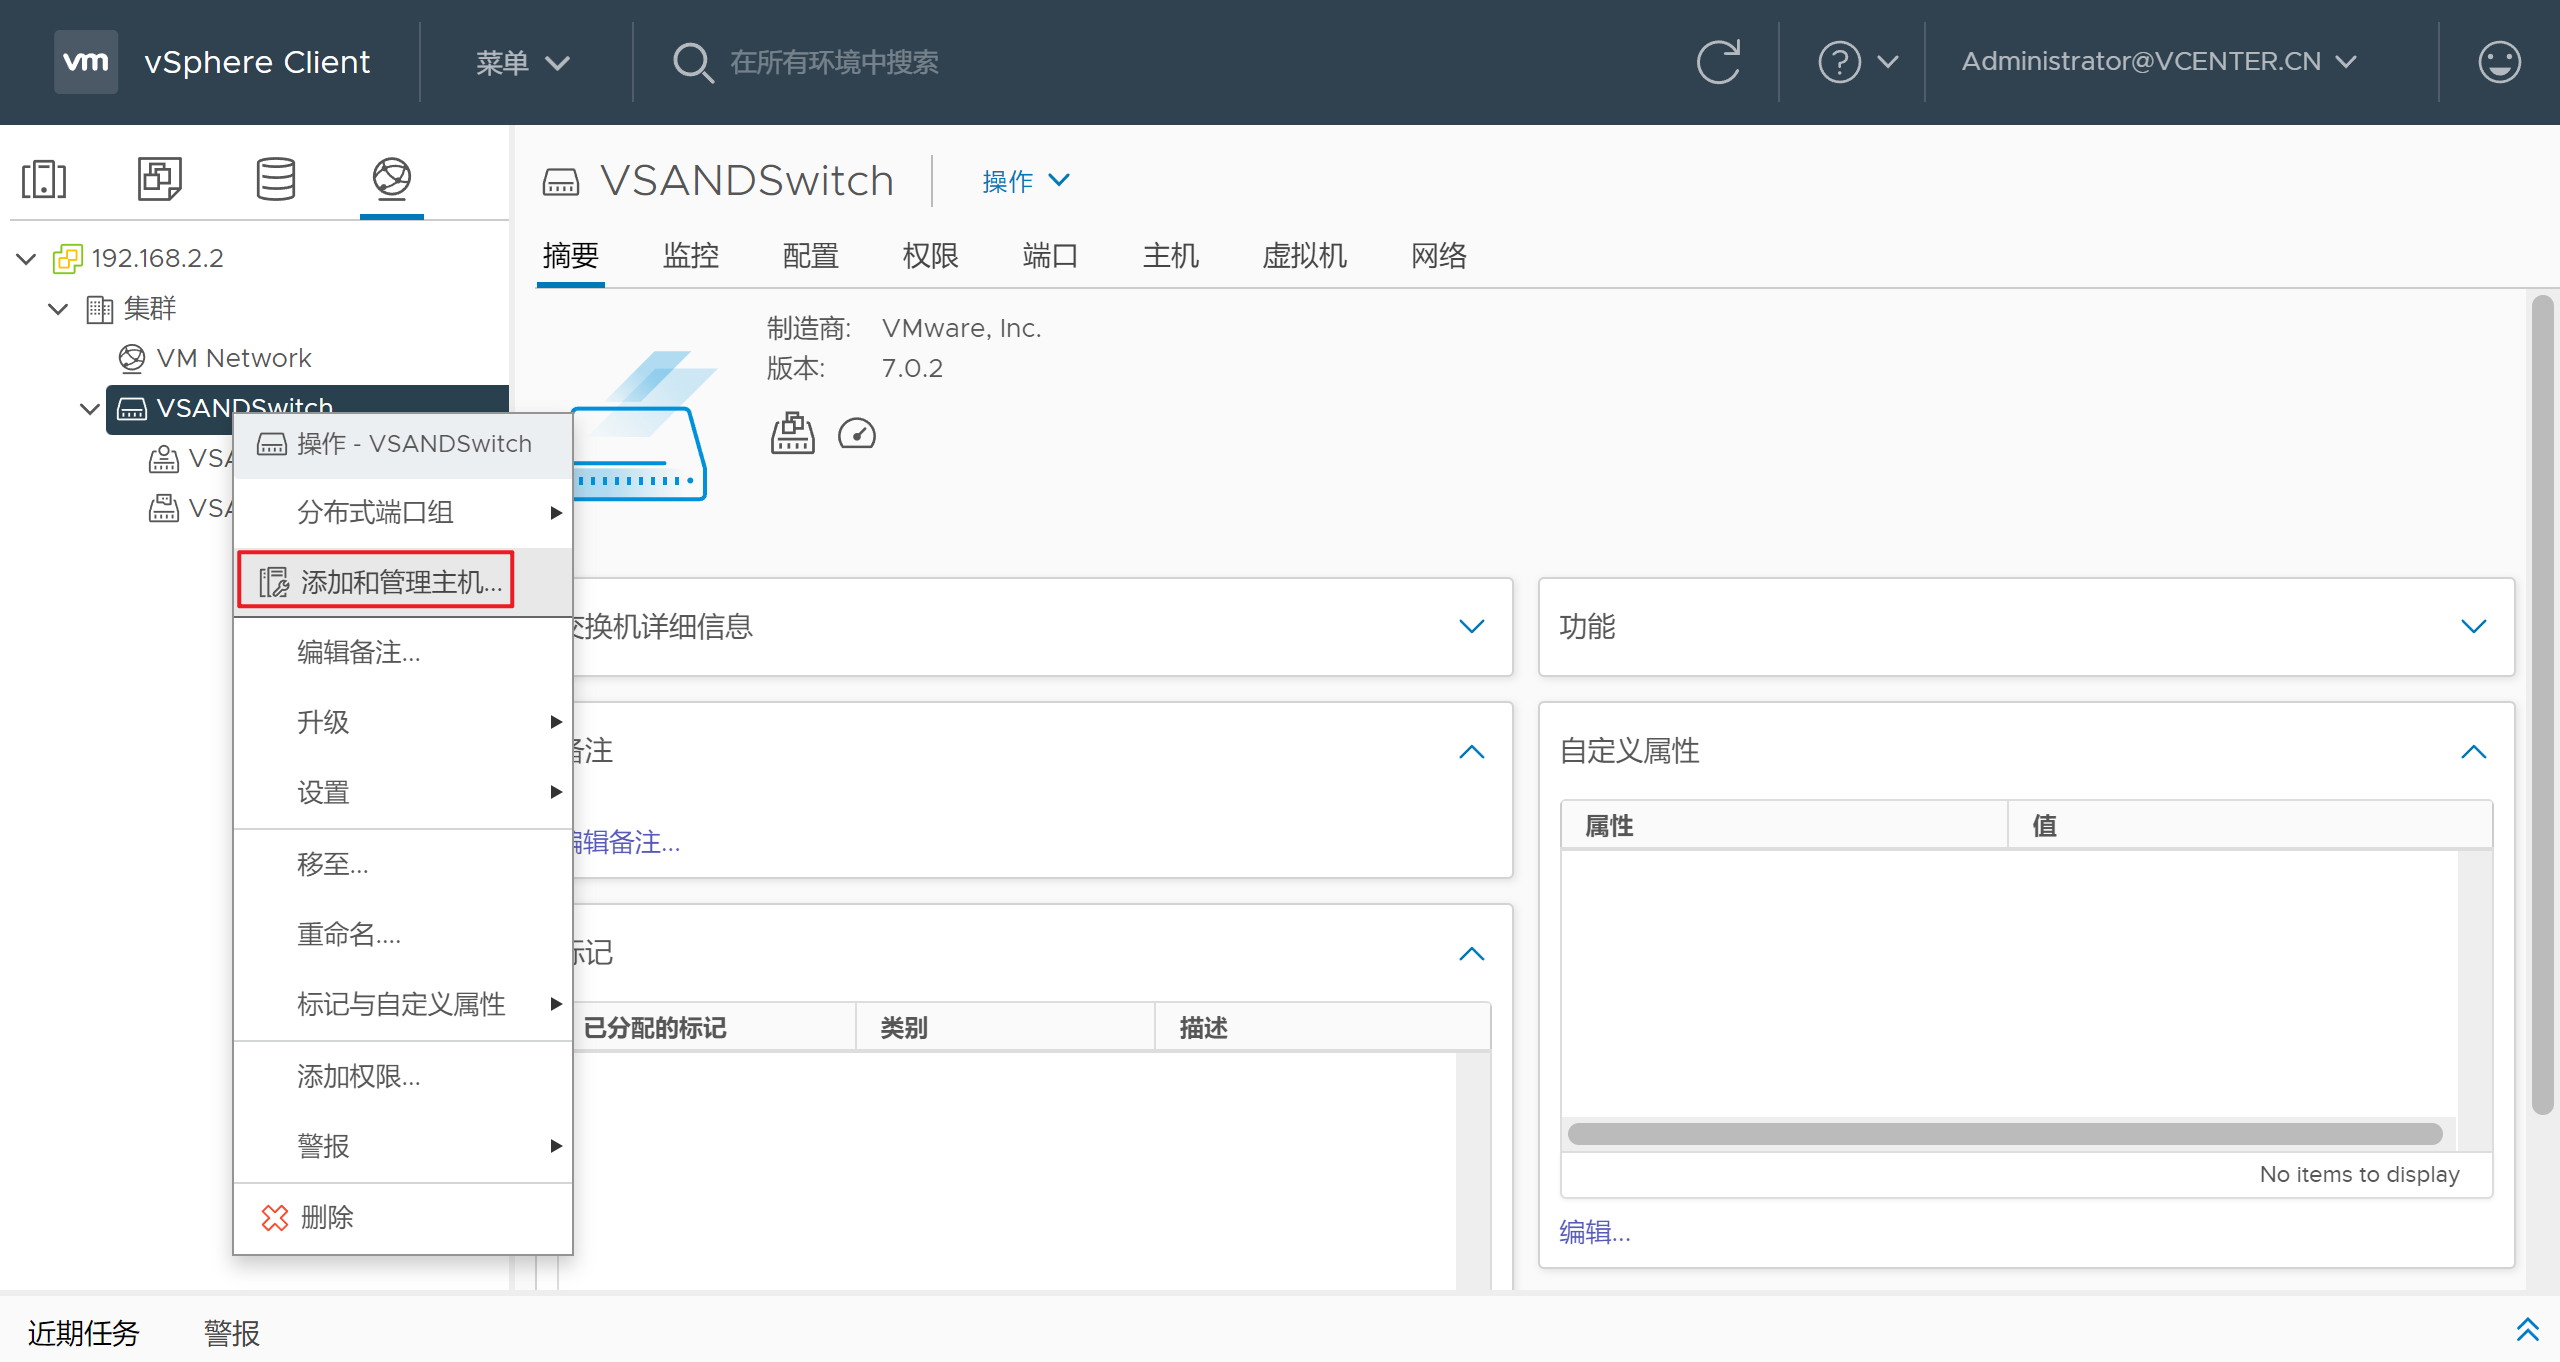Sort by the 类别 column header
The height and width of the screenshot is (1362, 2560).
tap(1005, 1028)
